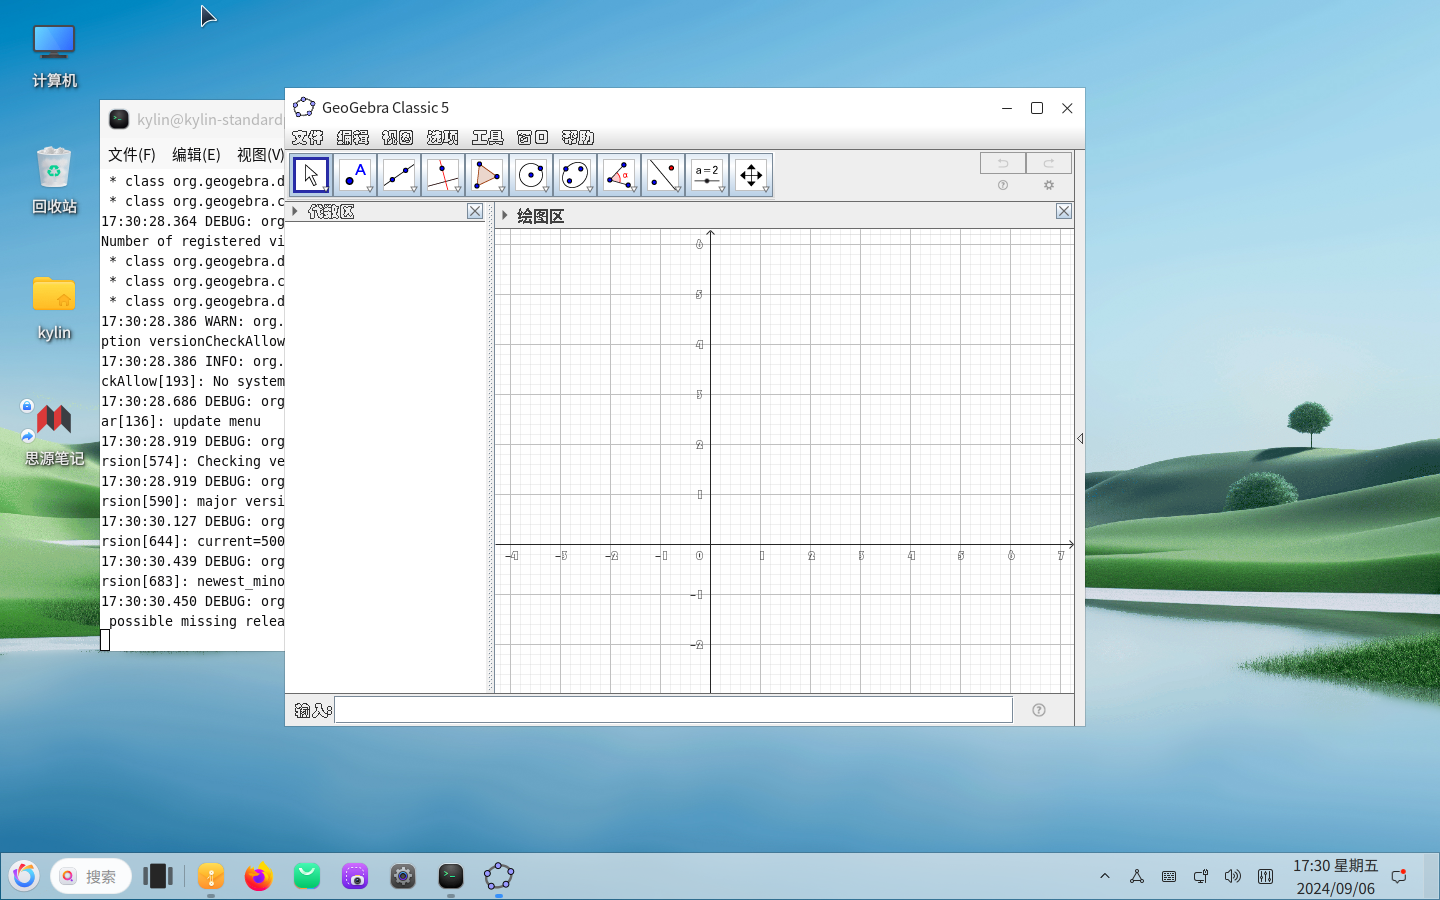The width and height of the screenshot is (1440, 900).
Task: Open the green app-store icon in taskbar
Action: (x=307, y=877)
